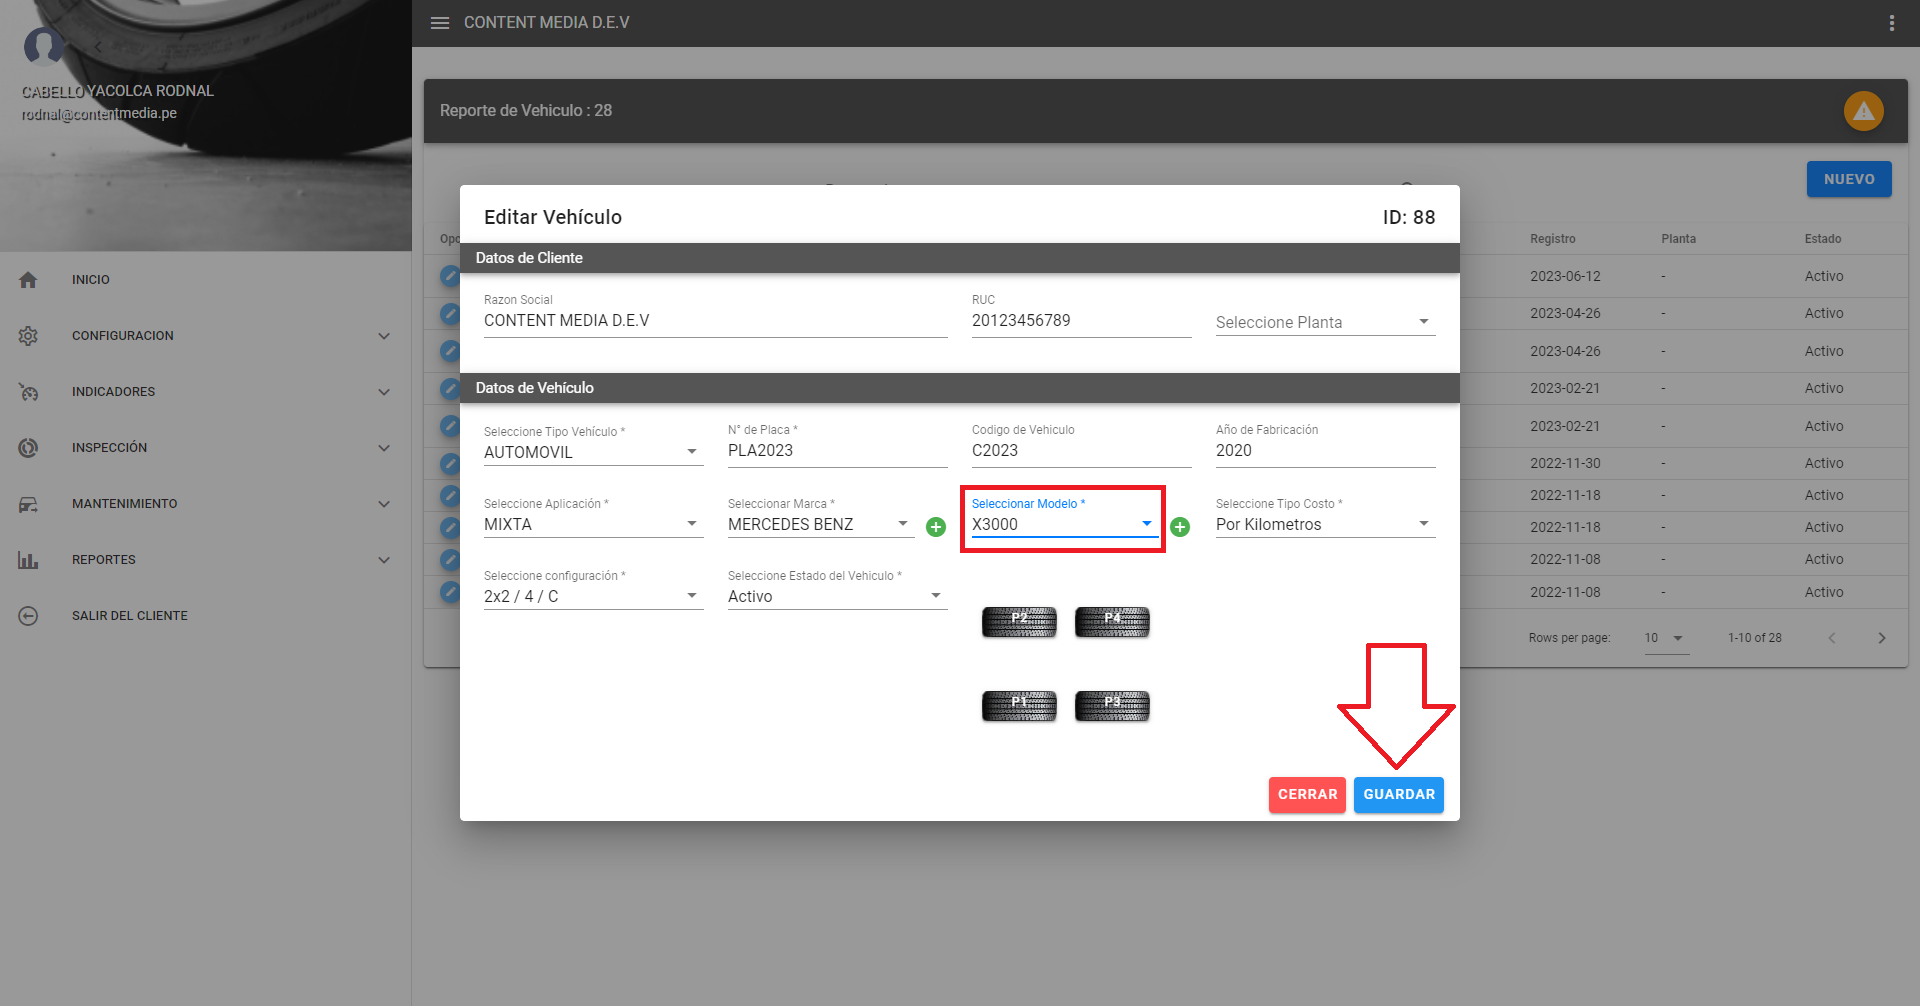Open Tipo Costo dropdown showing Por Kilometros
This screenshot has width=1920, height=1006.
point(1324,524)
